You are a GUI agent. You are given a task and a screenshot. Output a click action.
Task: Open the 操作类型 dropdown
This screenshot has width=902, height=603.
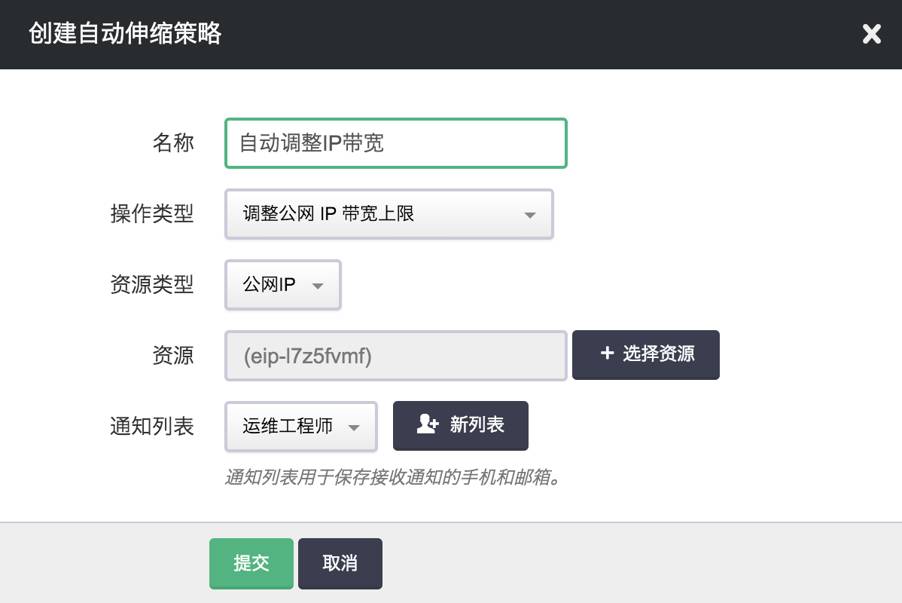(390, 214)
